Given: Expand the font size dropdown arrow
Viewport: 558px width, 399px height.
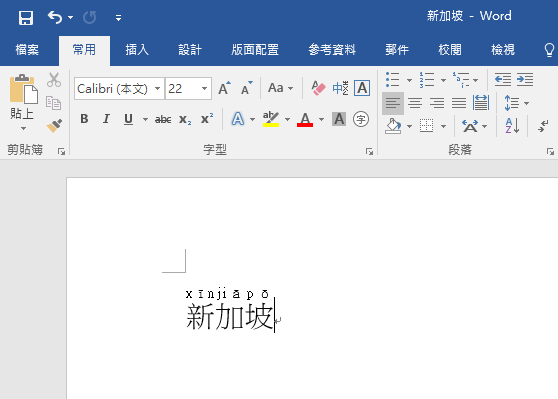Looking at the screenshot, I should [x=204, y=88].
